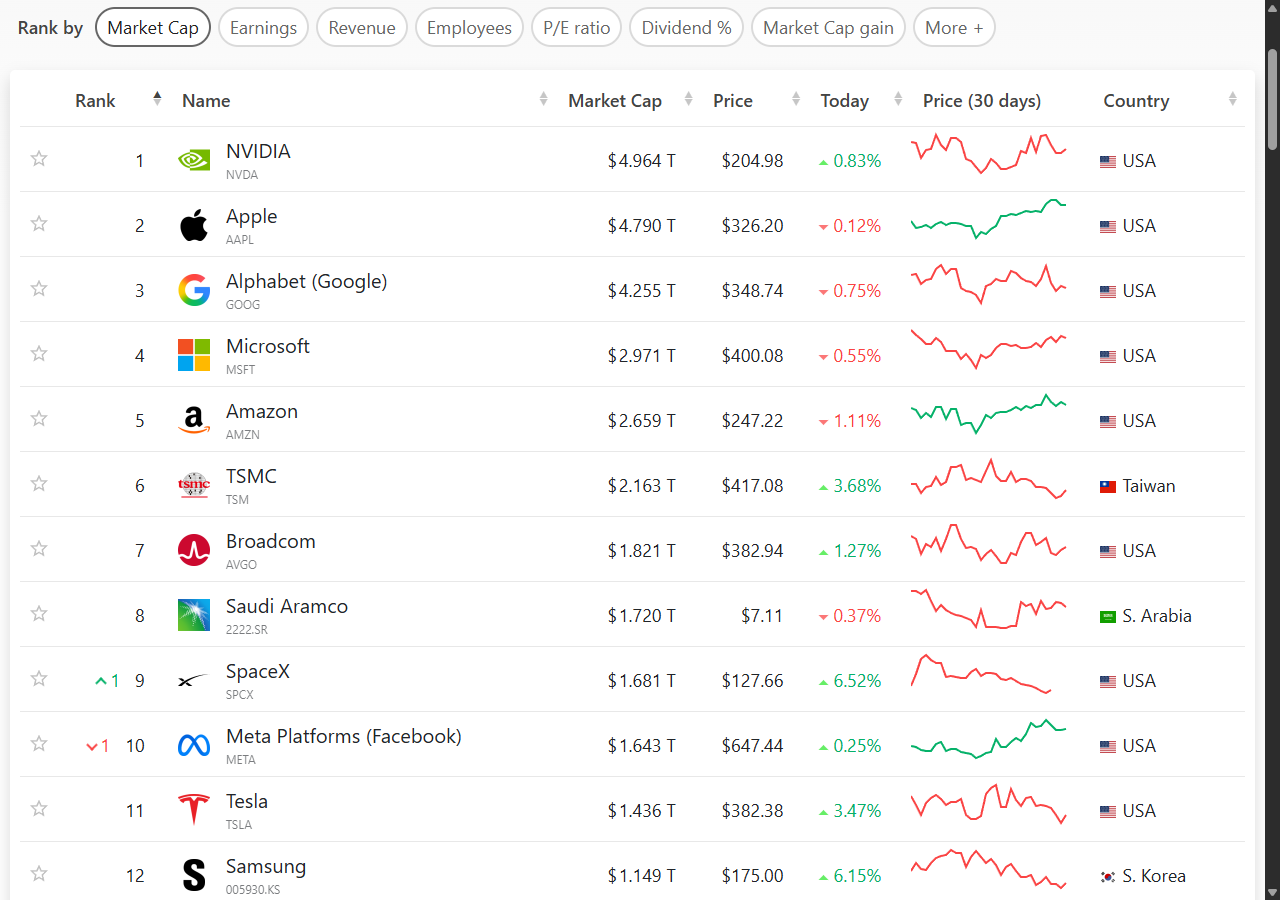Click the USA flag in NVIDIA row
Image resolution: width=1280 pixels, height=900 pixels.
pos(1108,161)
